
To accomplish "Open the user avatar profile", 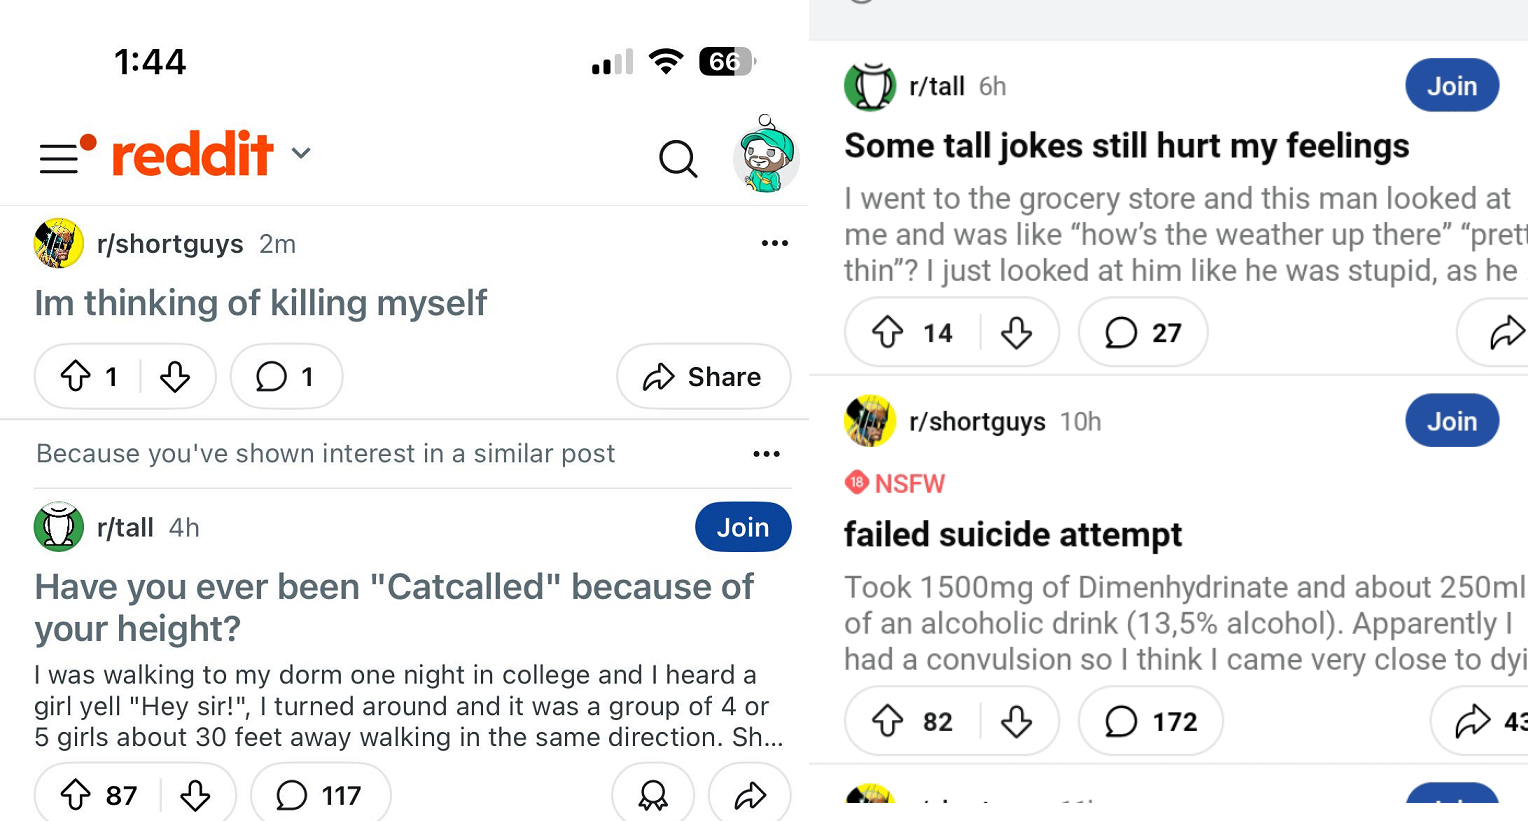I will coord(765,156).
